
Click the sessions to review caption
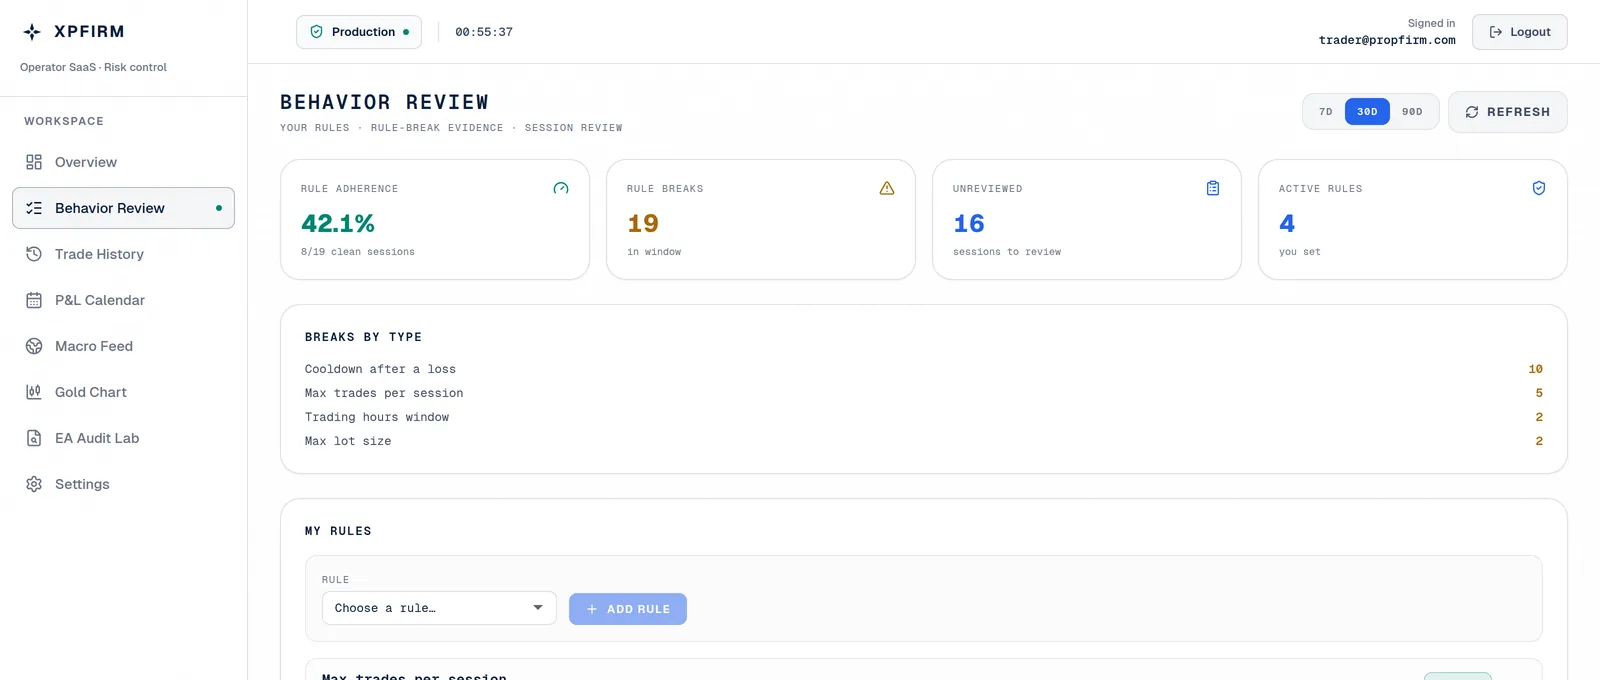[1007, 252]
